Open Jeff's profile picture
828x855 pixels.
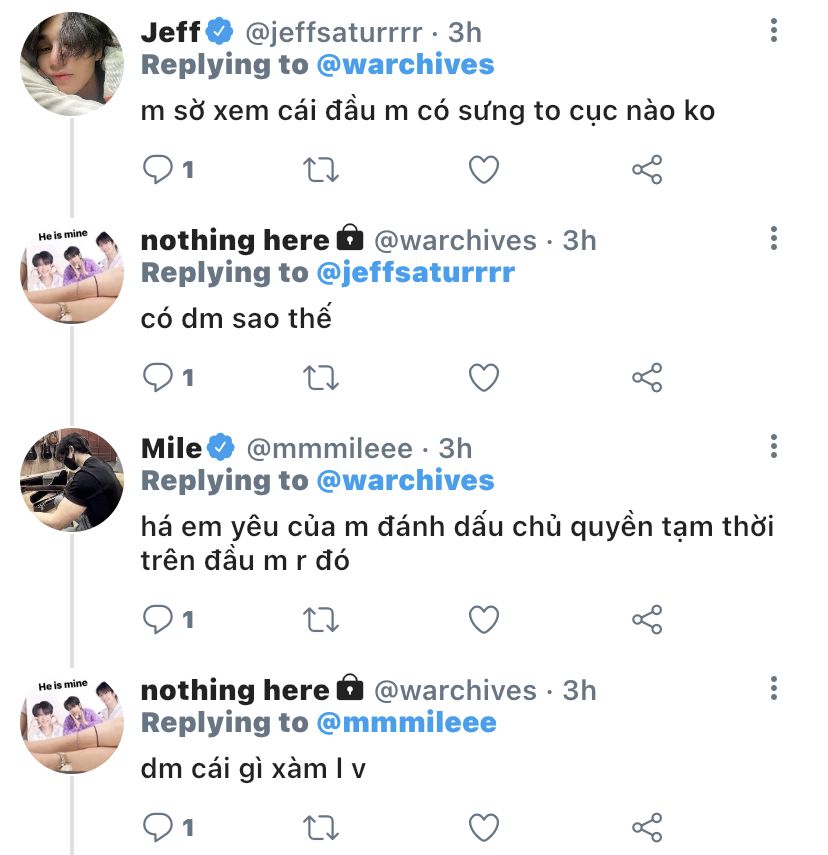(x=71, y=62)
